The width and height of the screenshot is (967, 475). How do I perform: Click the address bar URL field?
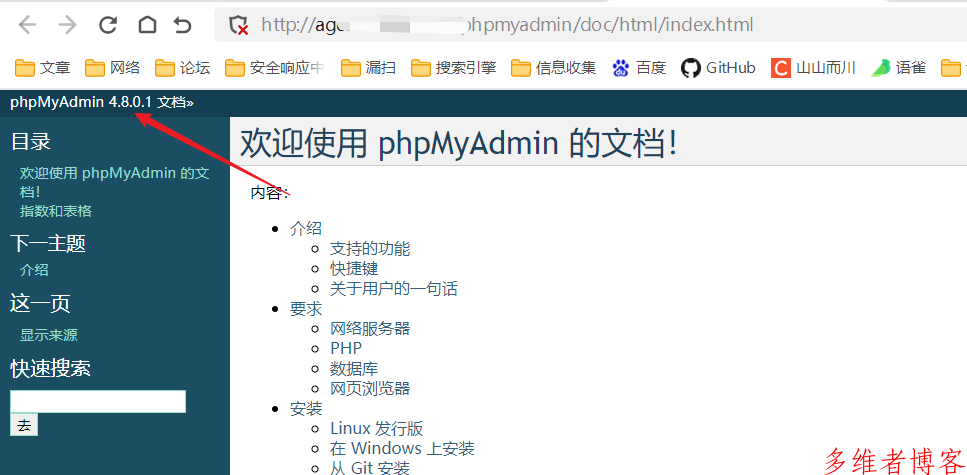pyautogui.click(x=590, y=25)
